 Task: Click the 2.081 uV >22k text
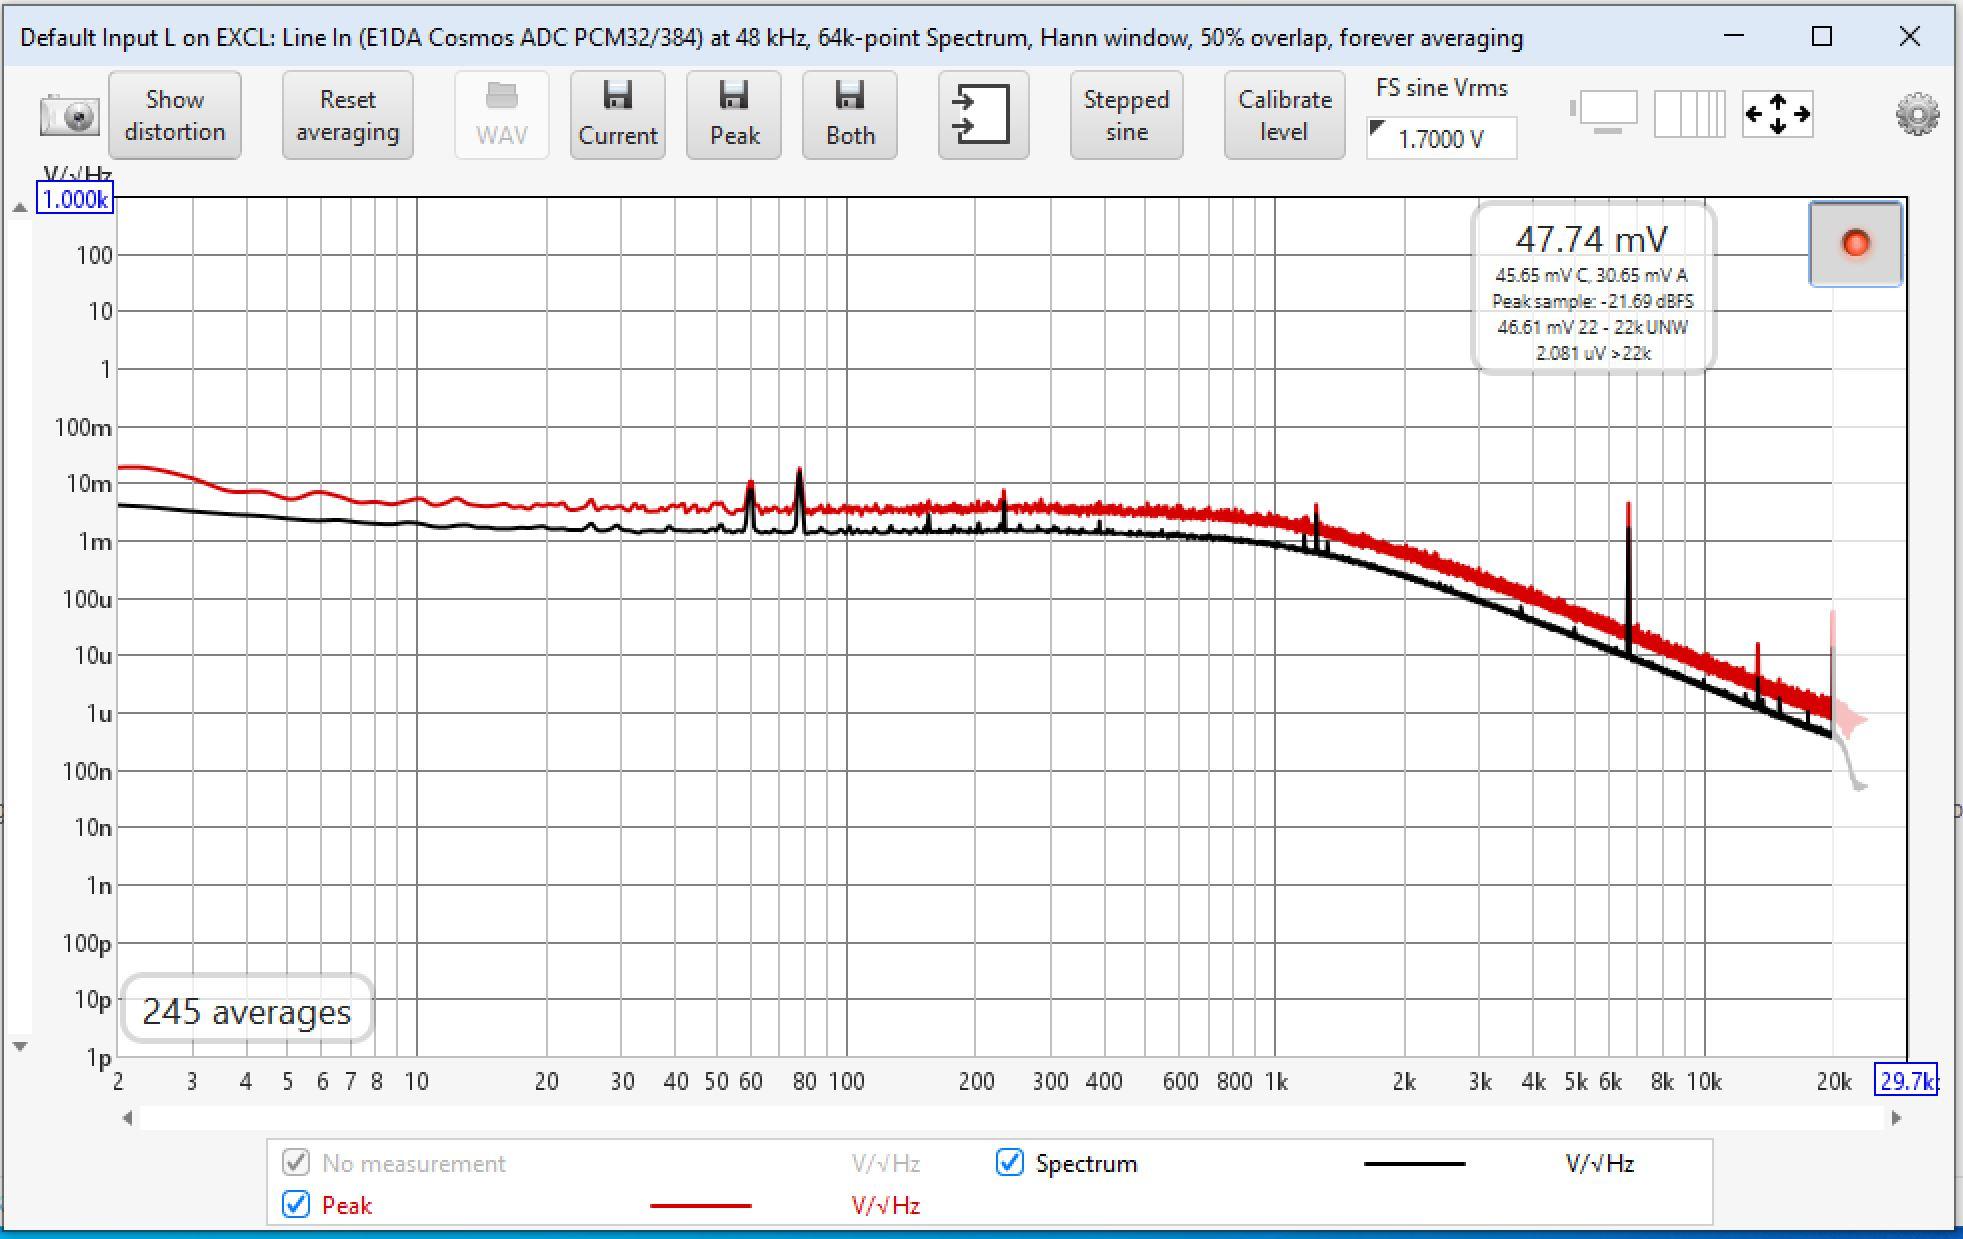[x=1593, y=353]
